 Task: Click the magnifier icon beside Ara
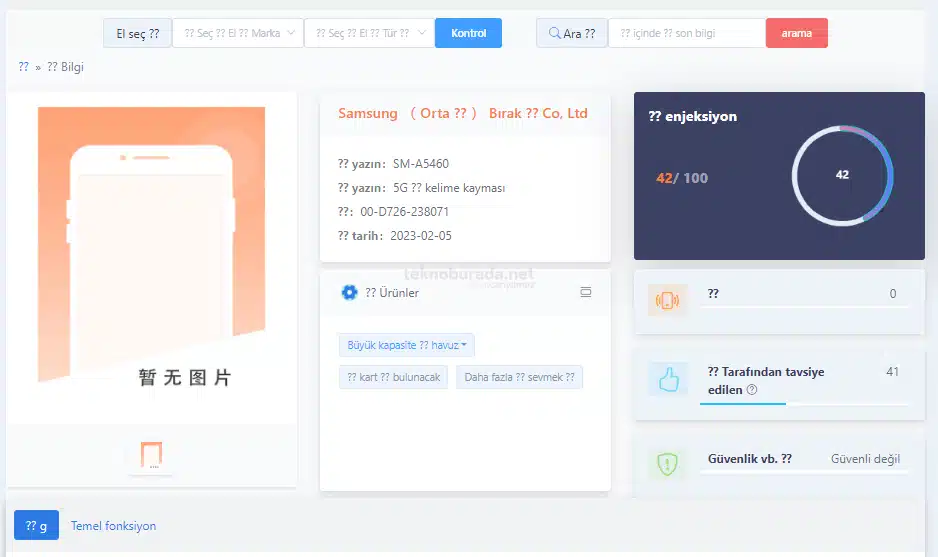click(x=555, y=33)
